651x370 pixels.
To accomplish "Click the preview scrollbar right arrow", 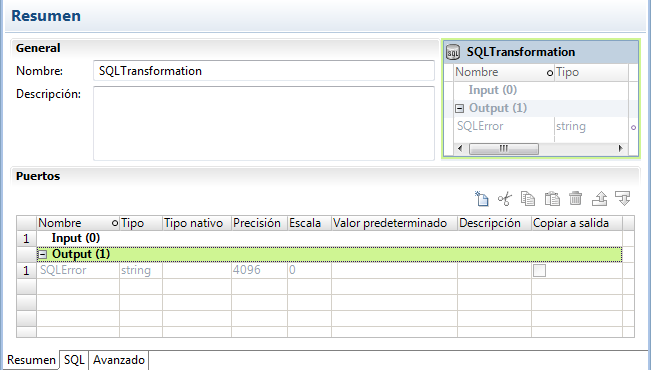I will coord(620,148).
